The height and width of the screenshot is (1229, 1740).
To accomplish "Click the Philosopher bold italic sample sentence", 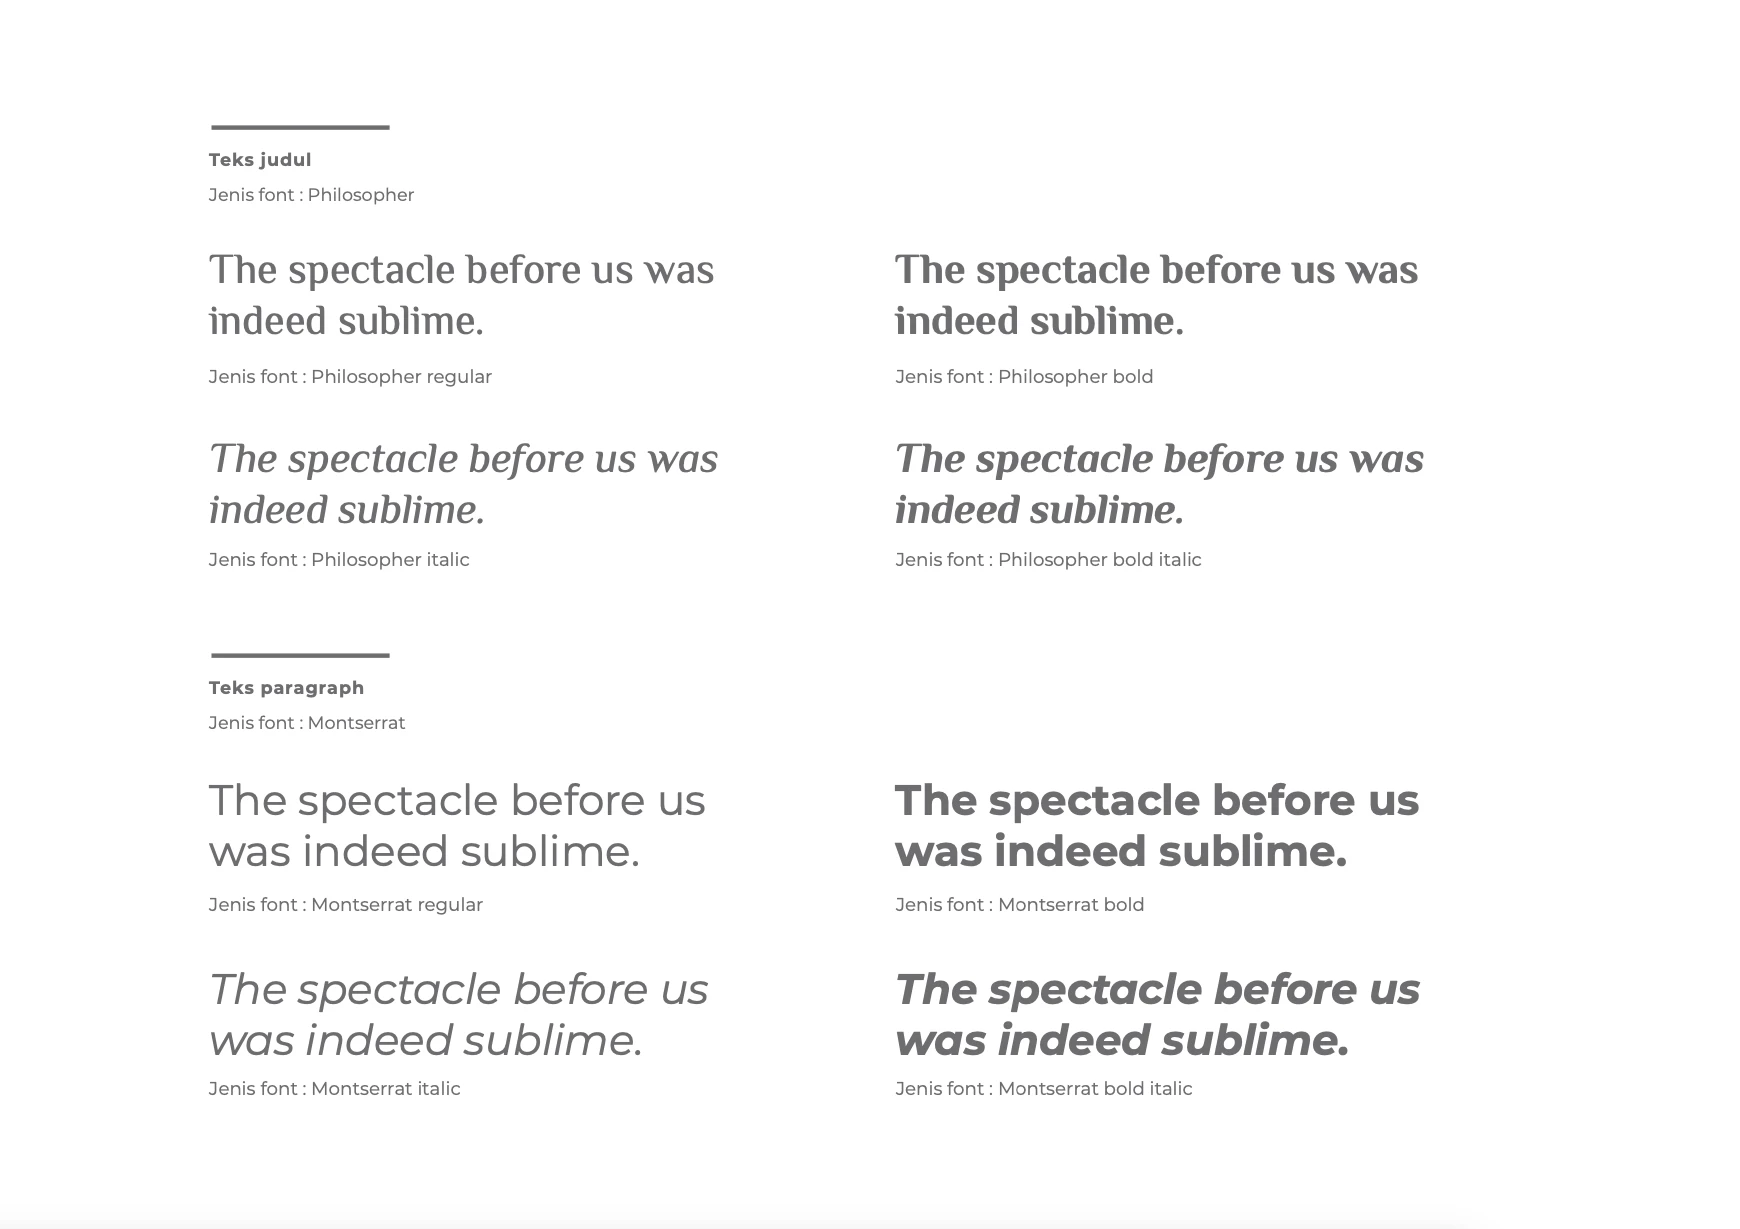I will 1159,484.
